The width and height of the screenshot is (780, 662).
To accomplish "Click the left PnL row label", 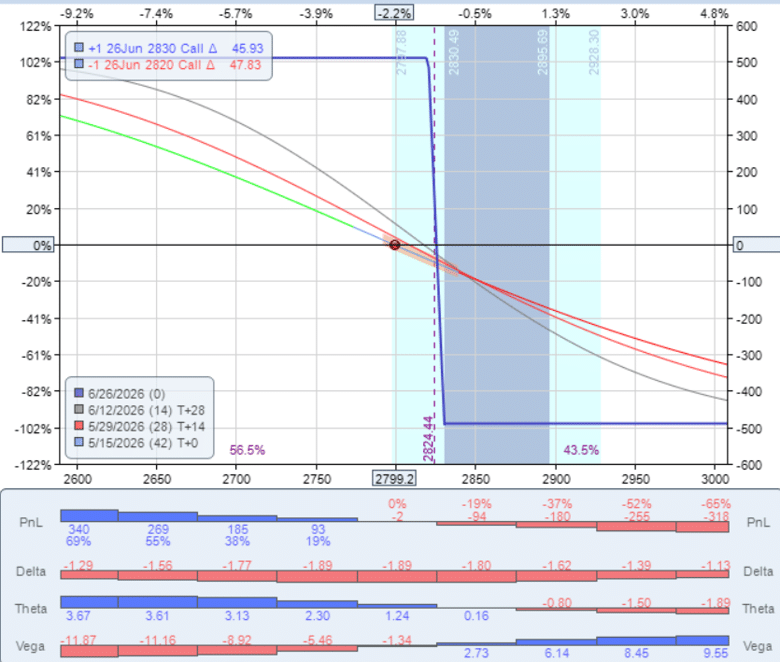I will point(31,522).
